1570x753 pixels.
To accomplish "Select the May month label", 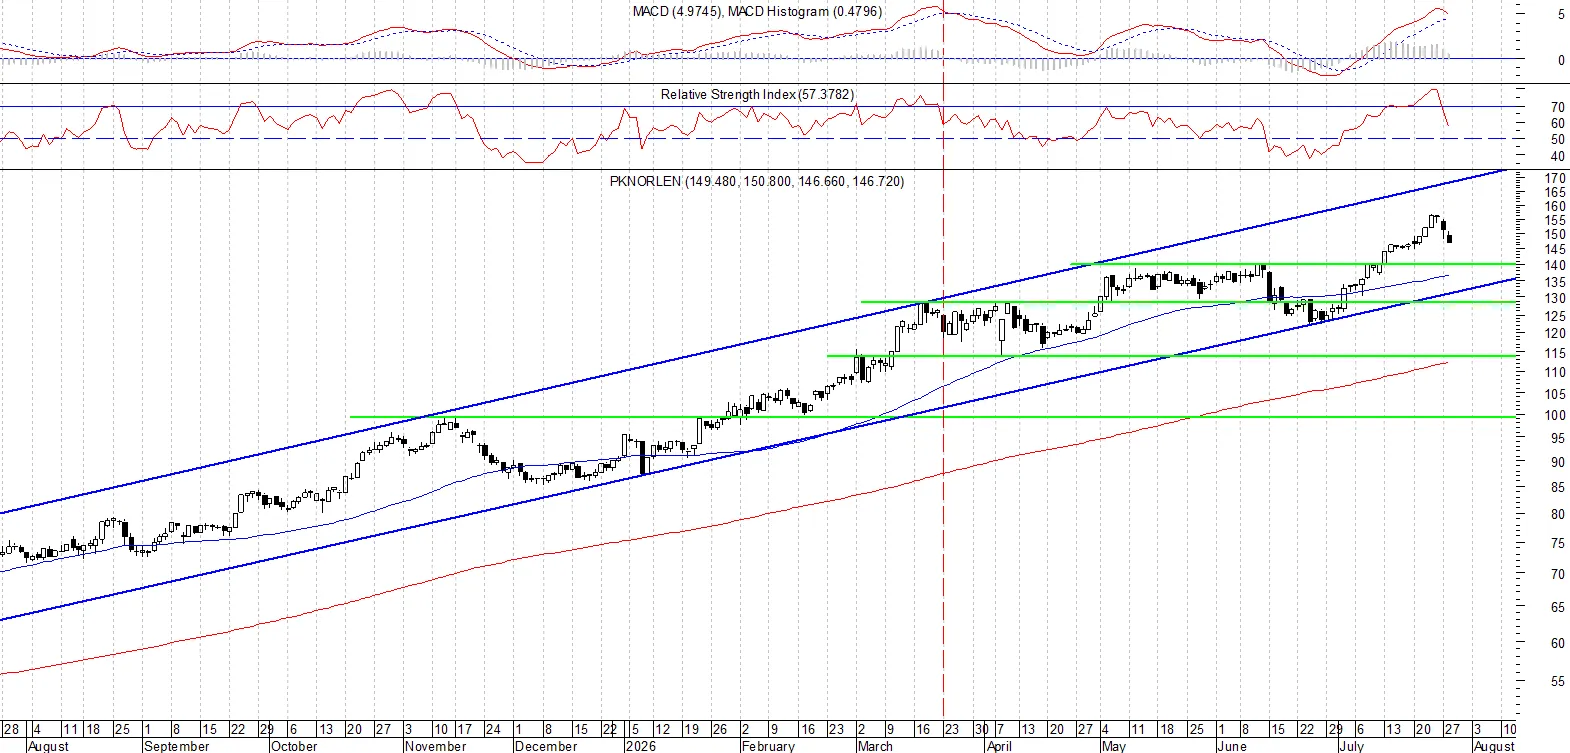I will coord(1113,746).
